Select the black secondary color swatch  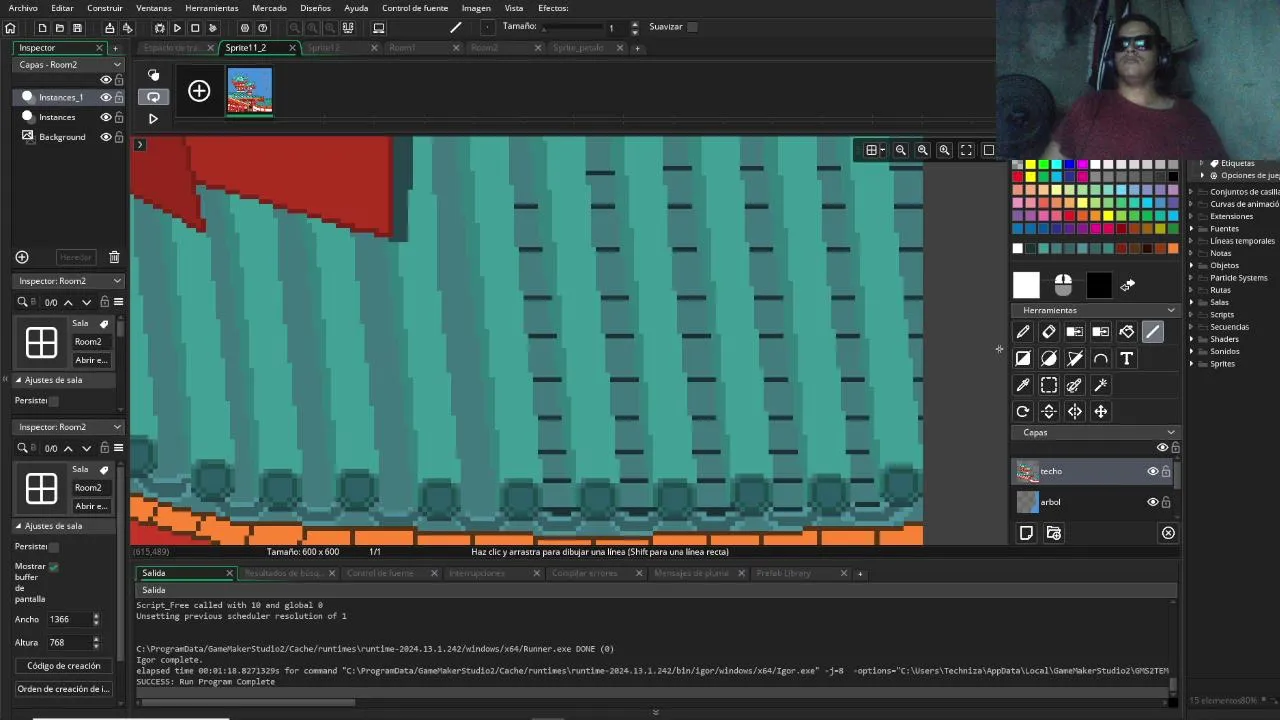(1099, 285)
